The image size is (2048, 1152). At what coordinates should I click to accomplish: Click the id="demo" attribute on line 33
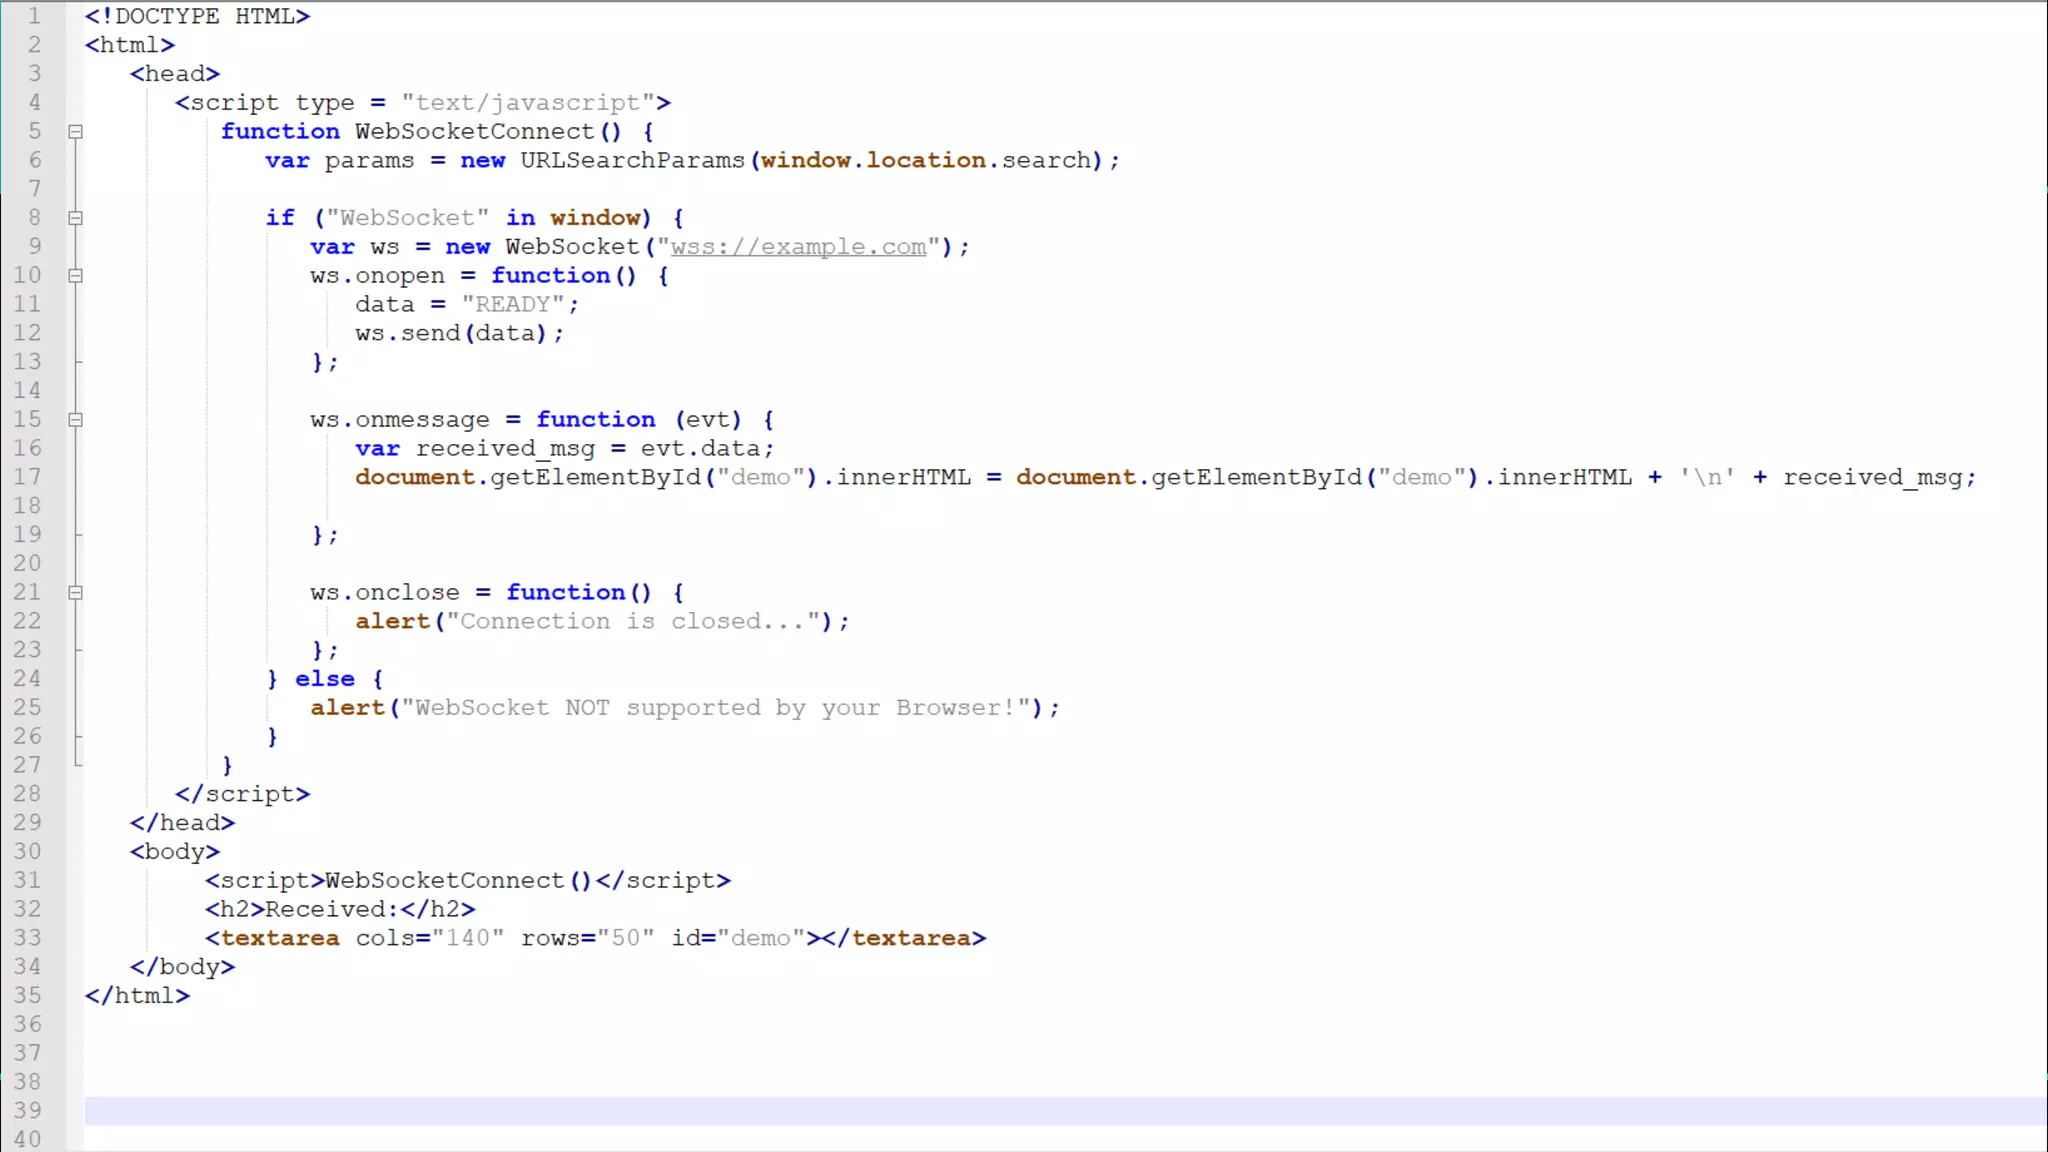[739, 938]
